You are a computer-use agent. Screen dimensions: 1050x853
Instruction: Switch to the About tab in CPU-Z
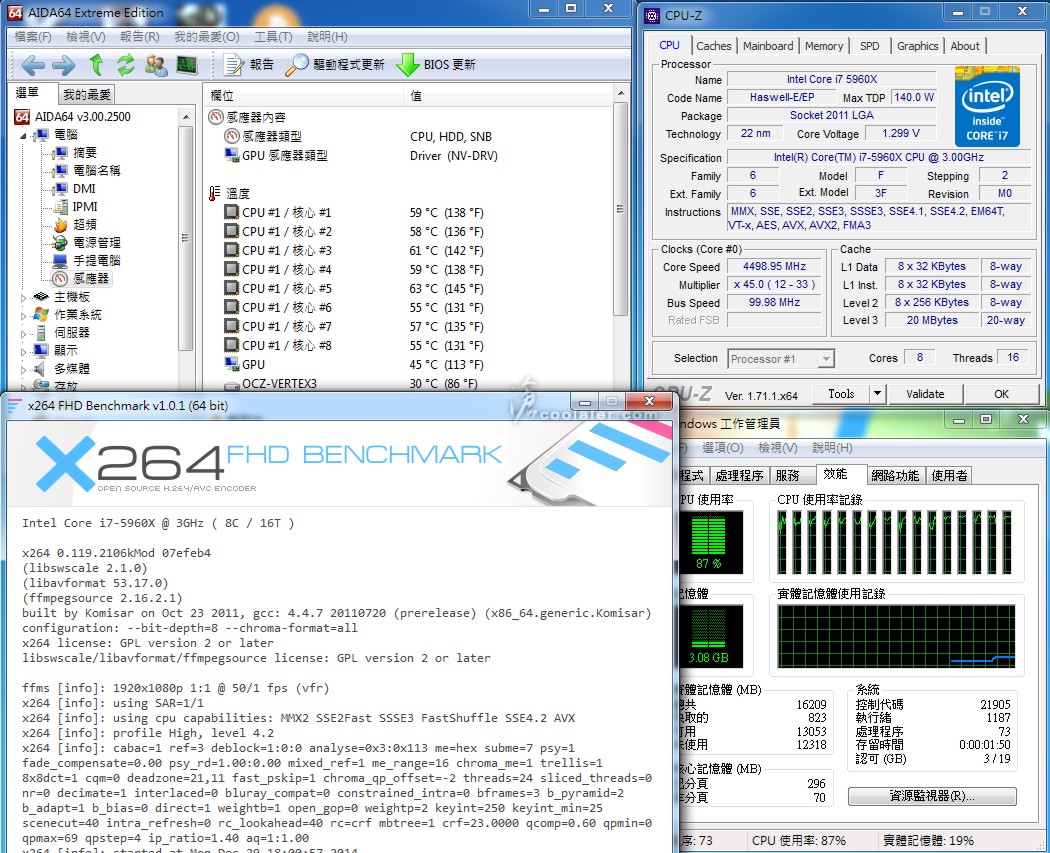click(x=965, y=46)
